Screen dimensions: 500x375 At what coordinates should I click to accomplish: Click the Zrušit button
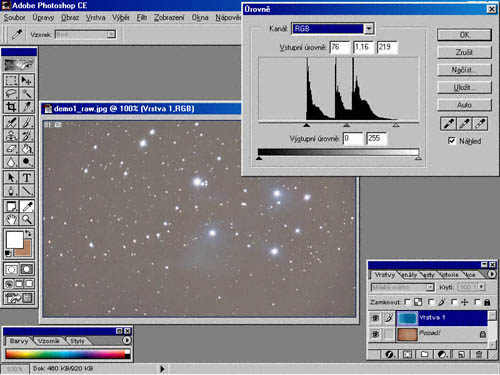tap(464, 52)
